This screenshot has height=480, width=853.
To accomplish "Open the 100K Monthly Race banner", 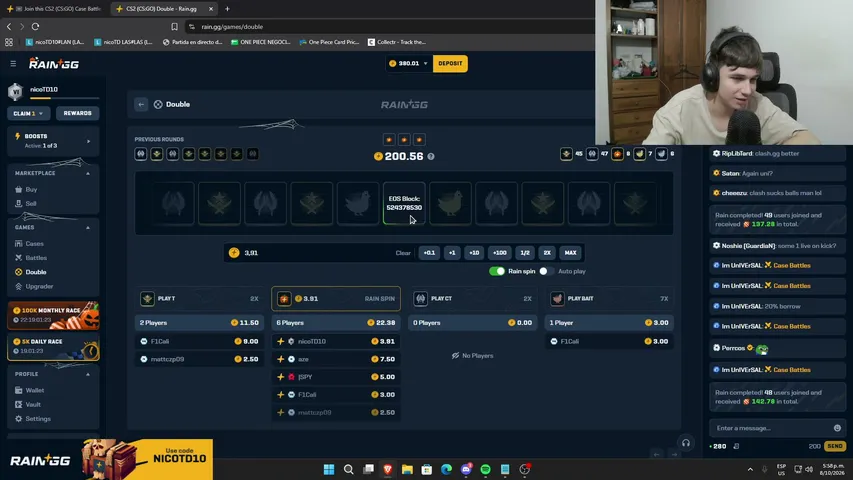I will click(x=53, y=315).
